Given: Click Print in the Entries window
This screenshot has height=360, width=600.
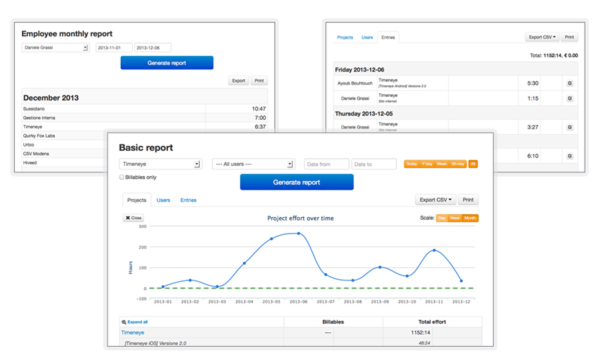Looking at the screenshot, I should pos(569,37).
